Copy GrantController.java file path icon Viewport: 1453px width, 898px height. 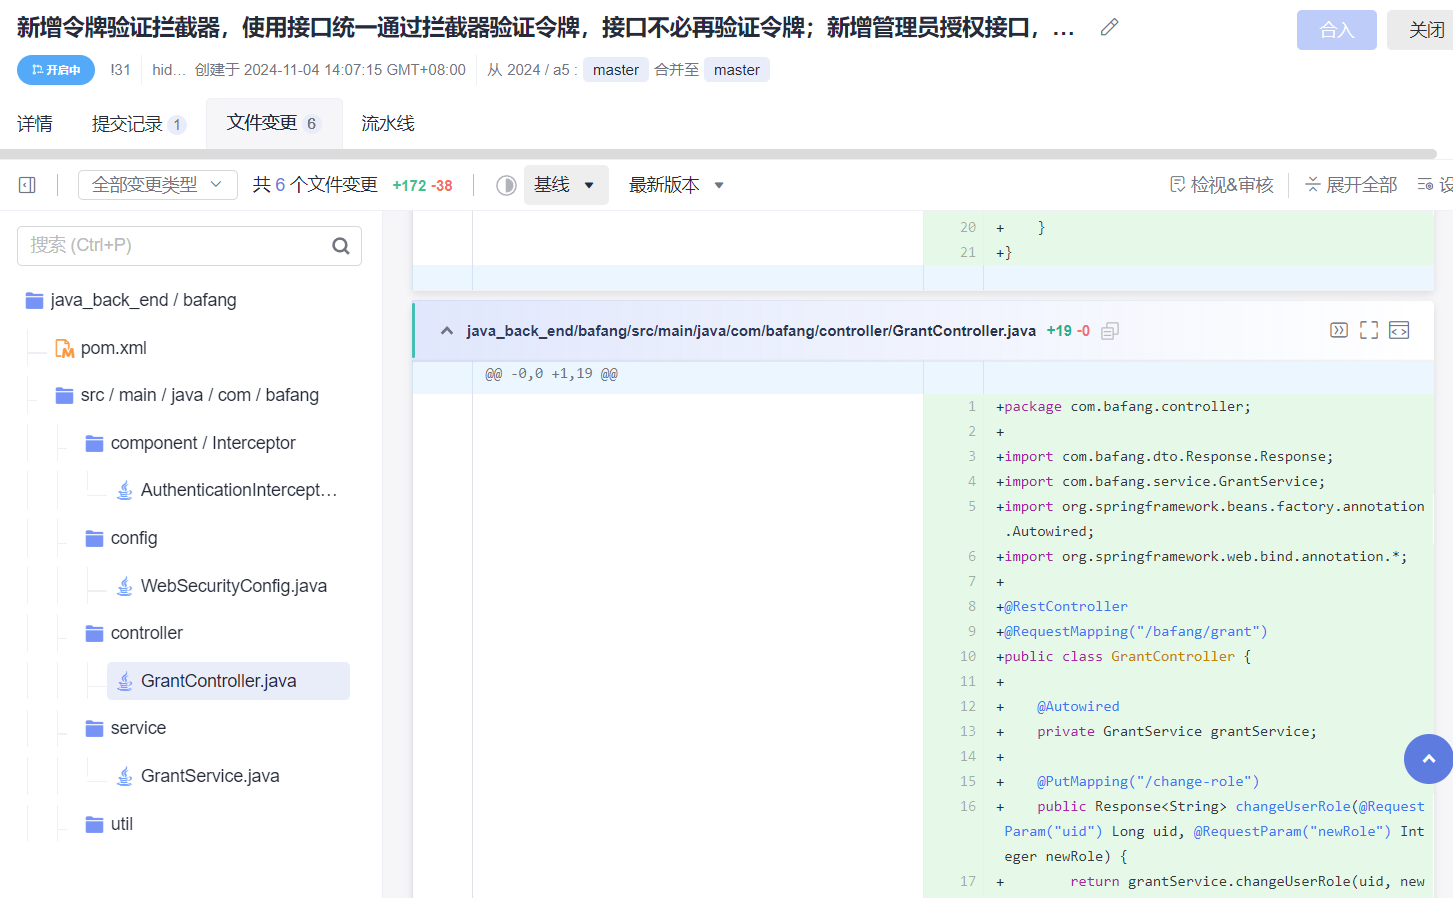tap(1109, 331)
